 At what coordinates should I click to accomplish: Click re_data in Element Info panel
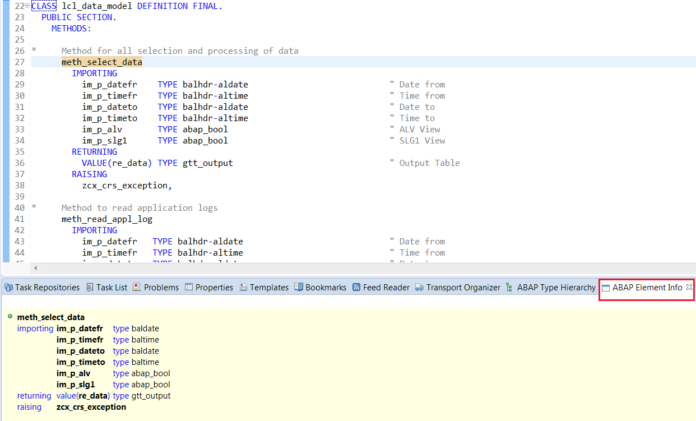(93, 396)
